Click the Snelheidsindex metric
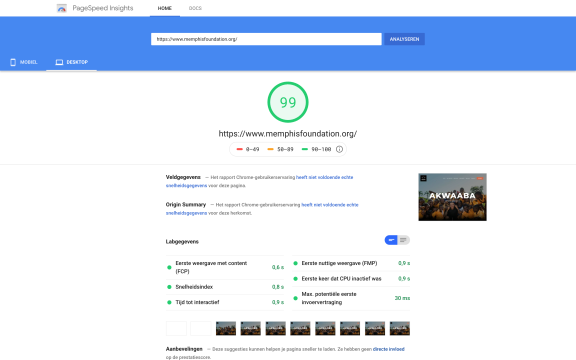This screenshot has height=360, width=576. point(225,287)
